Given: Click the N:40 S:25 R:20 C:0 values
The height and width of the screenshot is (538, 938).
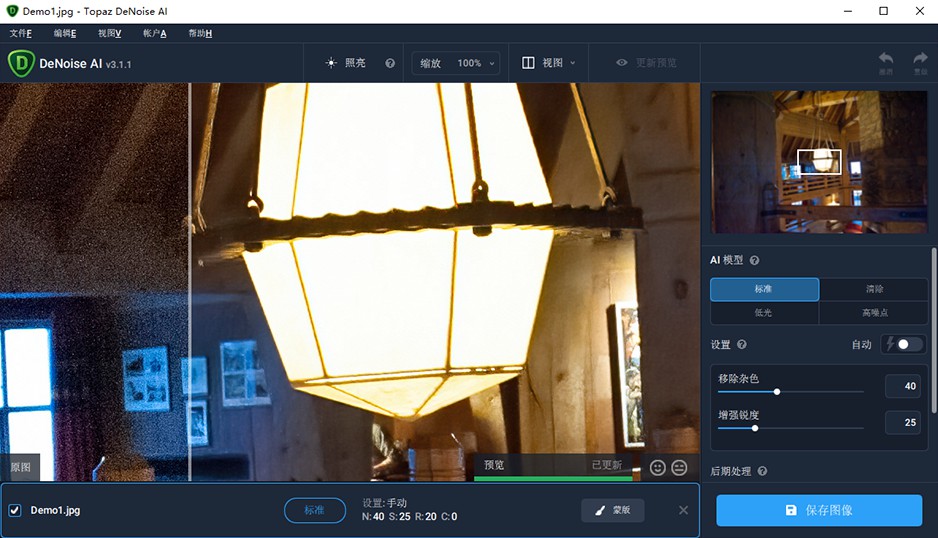Looking at the screenshot, I should click(x=409, y=516).
